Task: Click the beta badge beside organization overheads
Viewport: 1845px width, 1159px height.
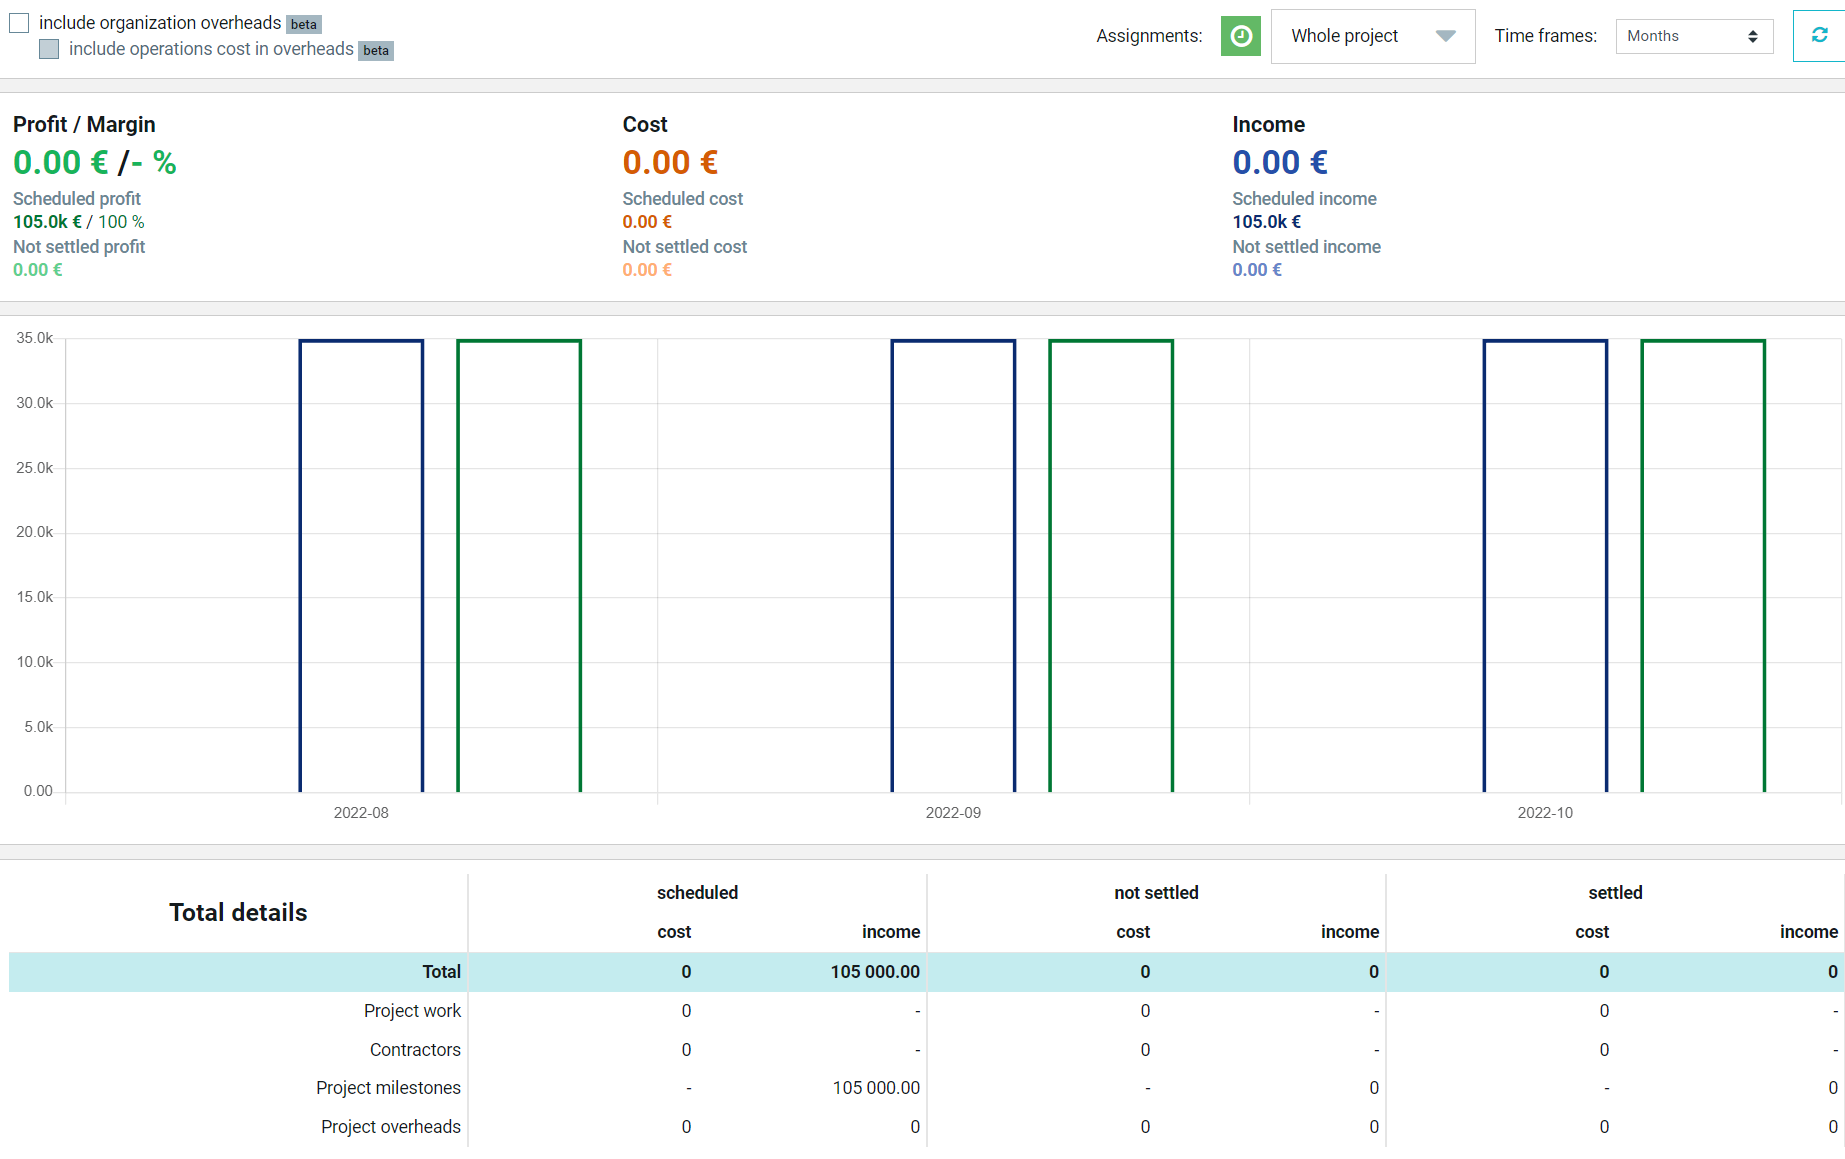Action: [x=304, y=24]
